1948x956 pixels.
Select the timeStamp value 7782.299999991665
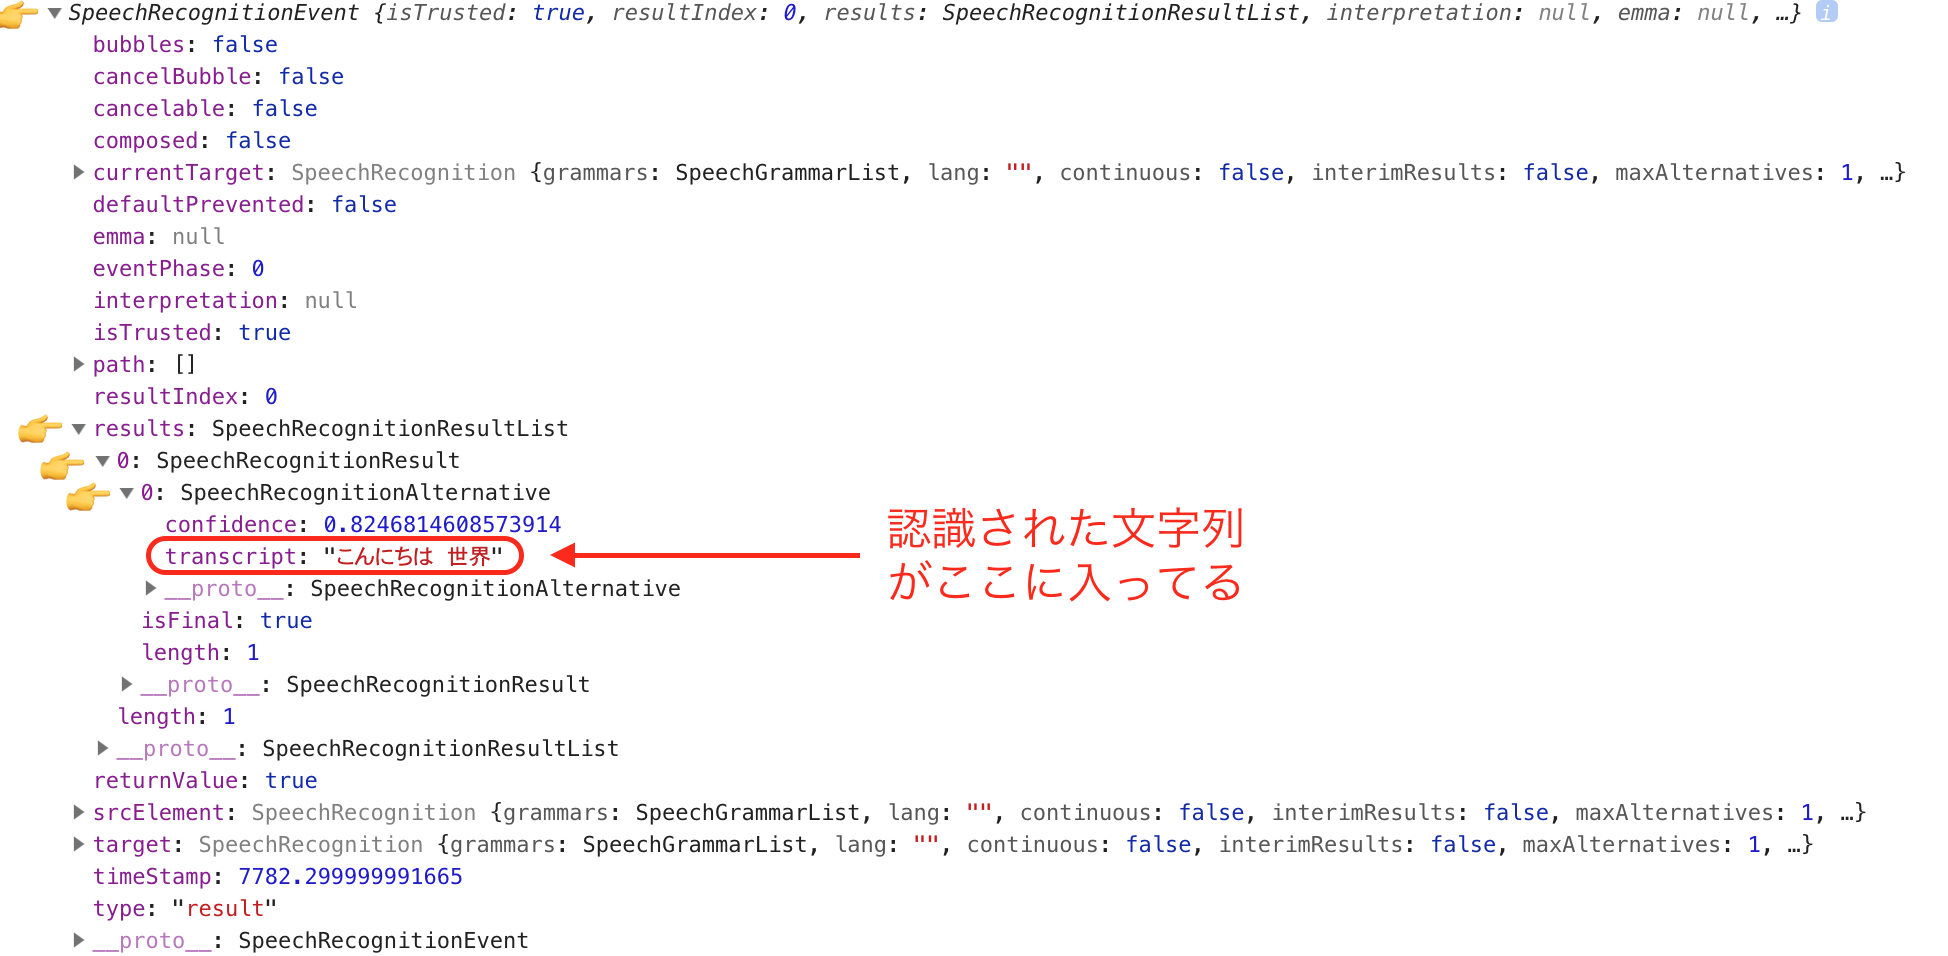(x=349, y=876)
